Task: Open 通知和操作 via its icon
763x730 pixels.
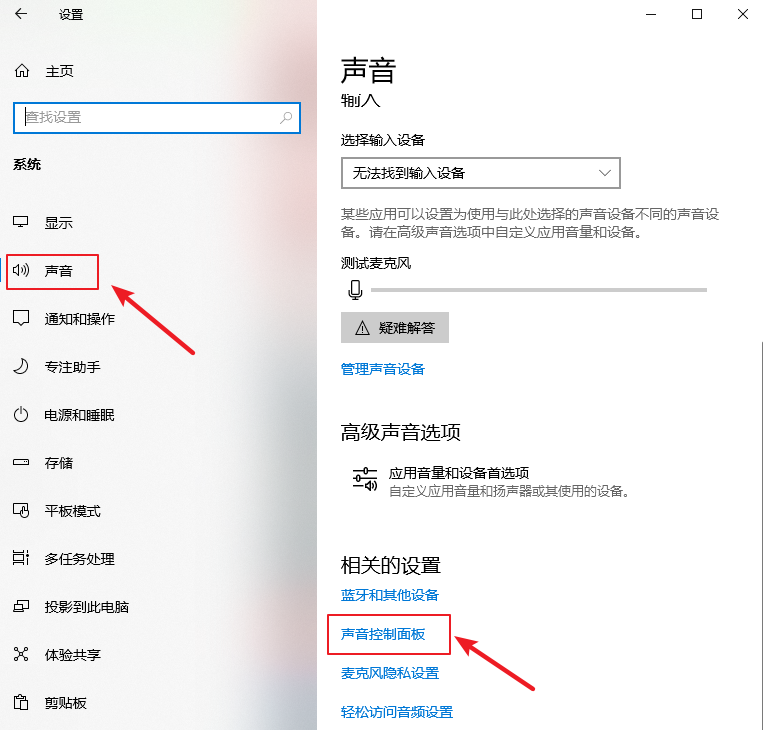Action: tap(21, 318)
